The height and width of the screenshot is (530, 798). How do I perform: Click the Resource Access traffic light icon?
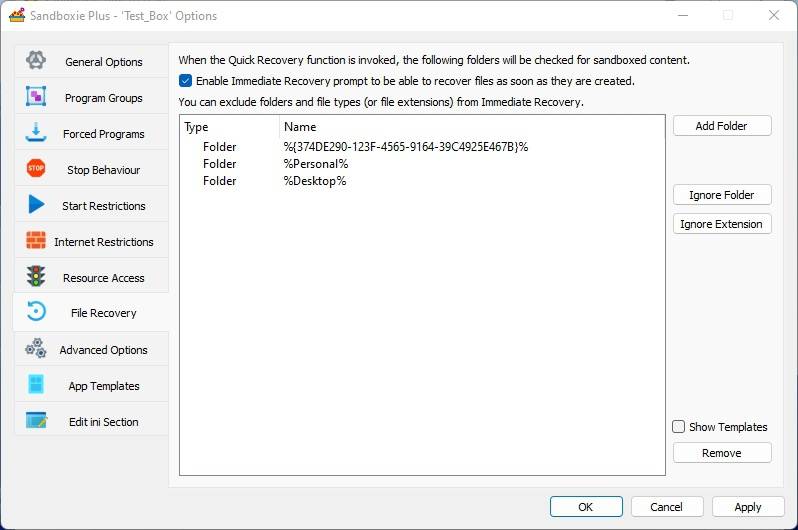36,276
